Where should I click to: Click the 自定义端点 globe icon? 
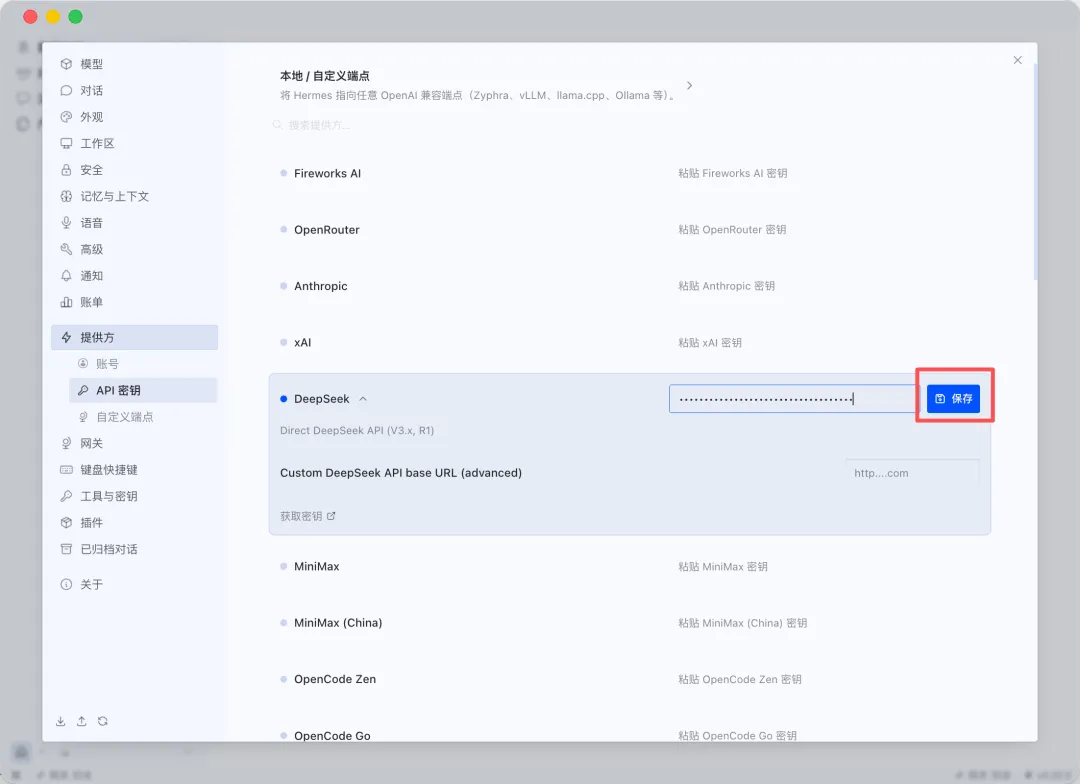point(83,417)
